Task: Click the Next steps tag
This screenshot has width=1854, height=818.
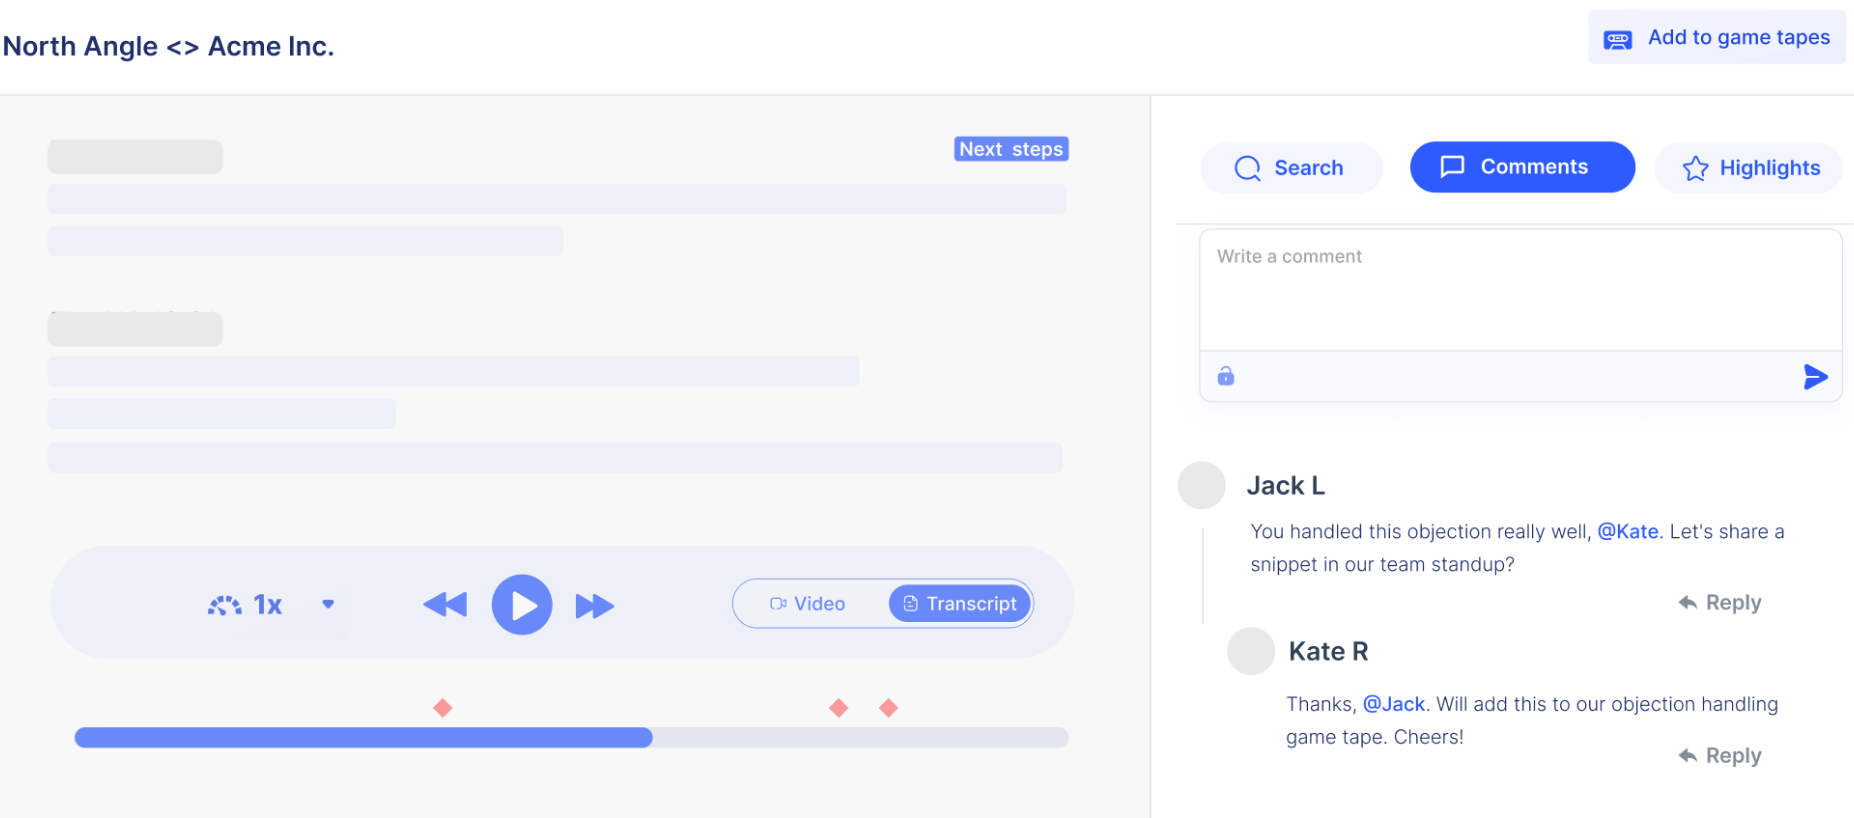Action: (x=1011, y=149)
